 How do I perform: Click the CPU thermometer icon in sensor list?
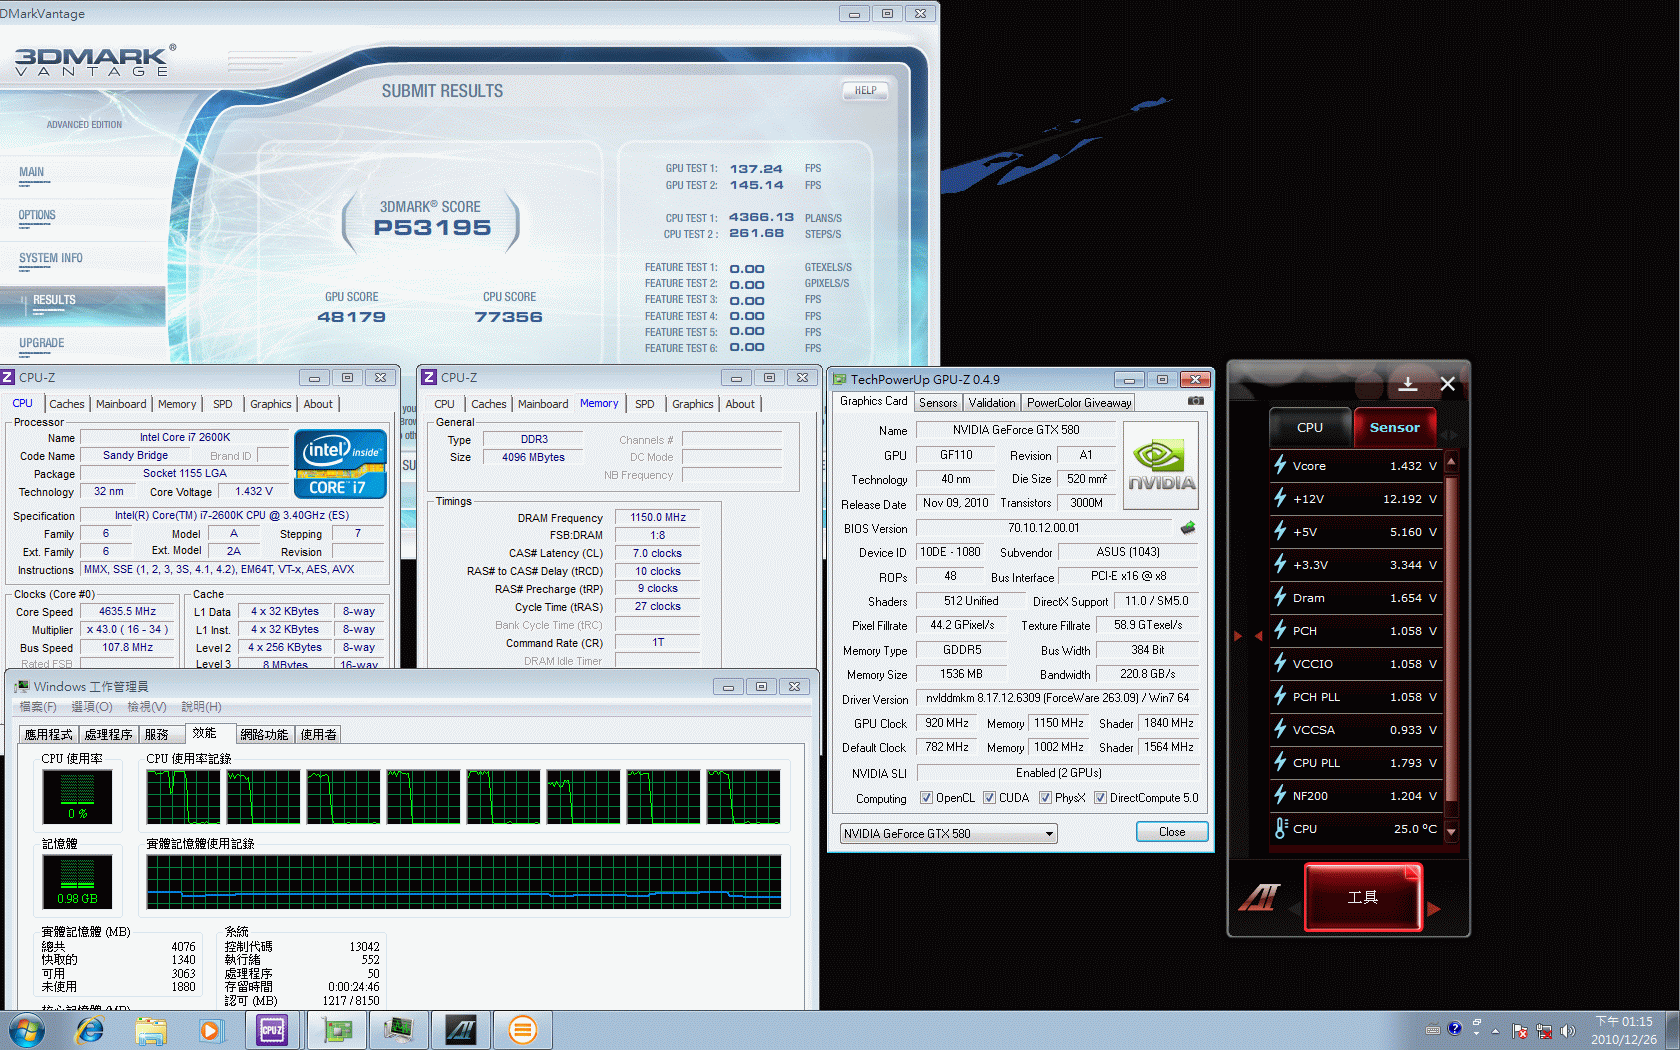click(1281, 828)
